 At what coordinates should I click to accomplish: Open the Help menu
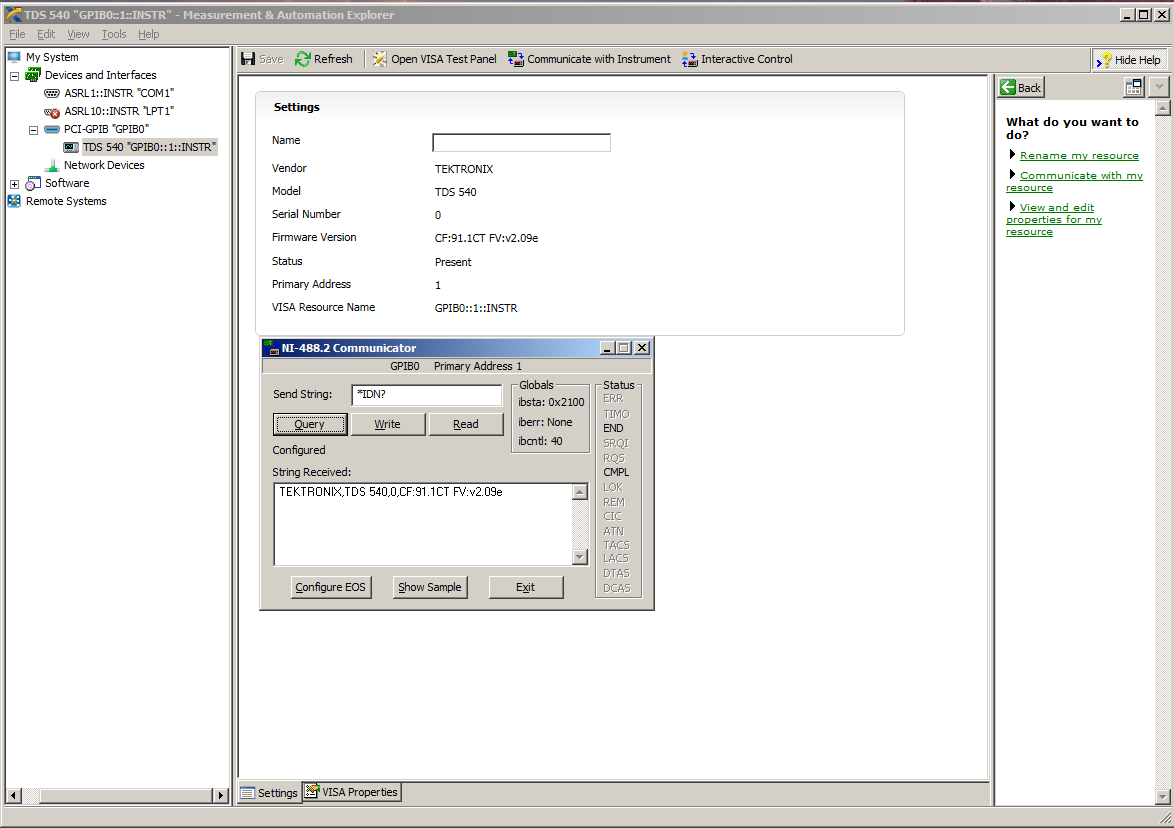148,34
